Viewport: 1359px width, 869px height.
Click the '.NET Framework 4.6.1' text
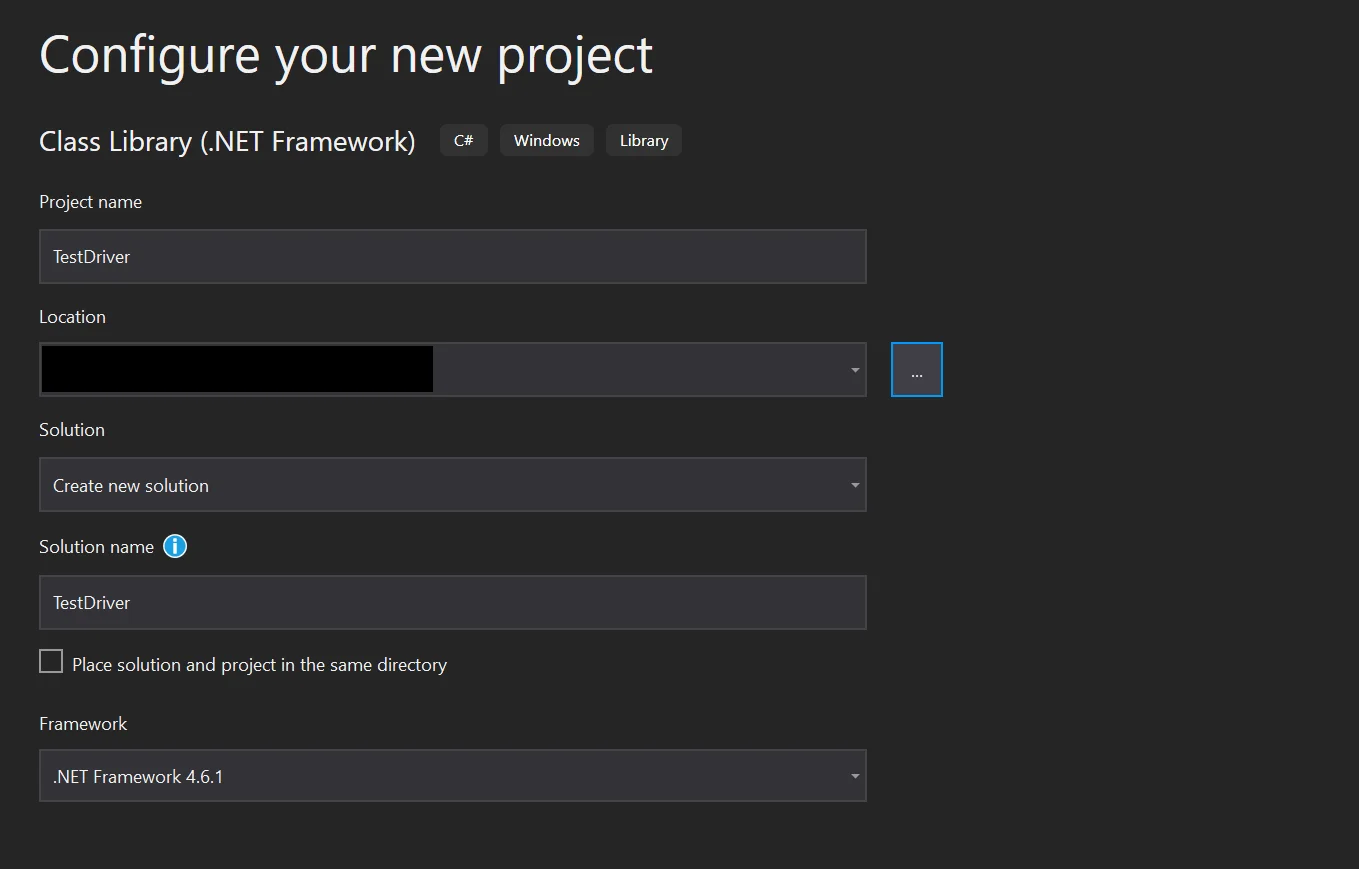click(138, 777)
